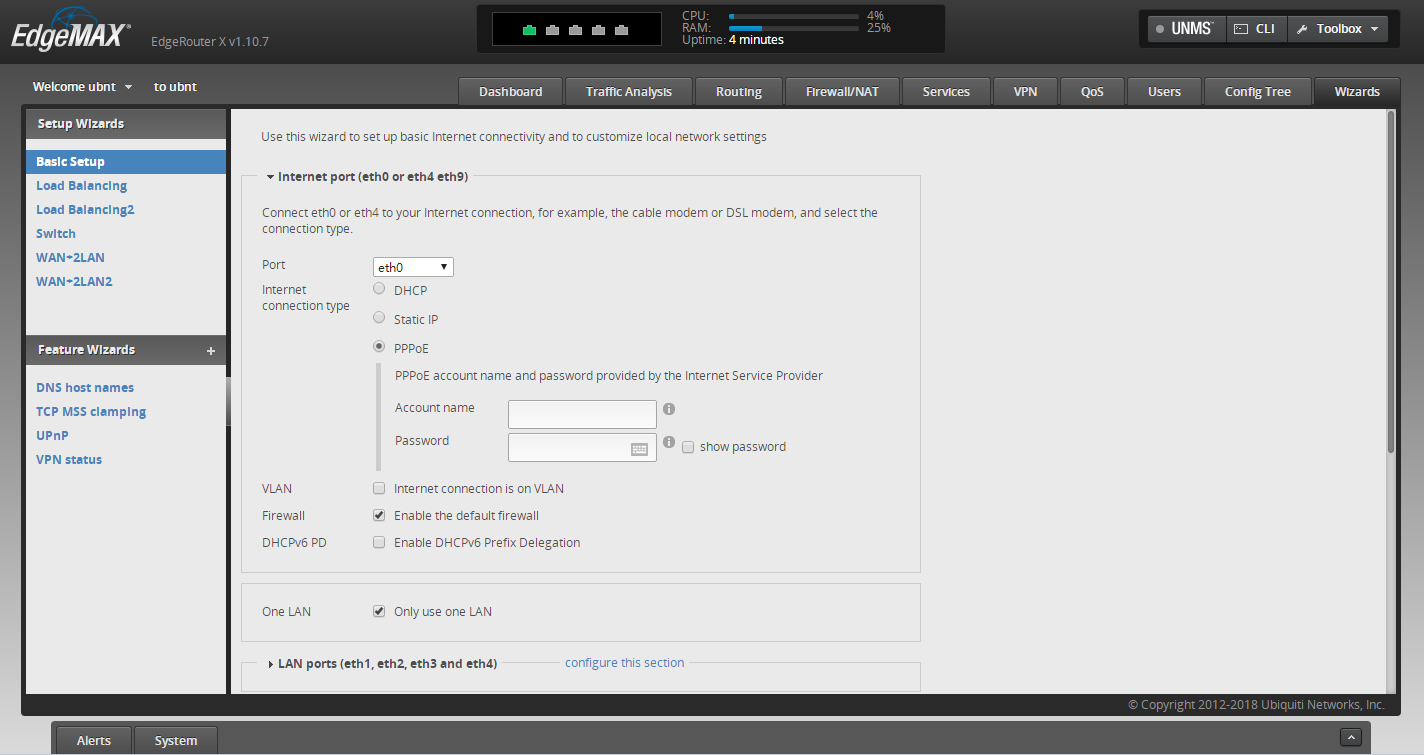Click the sidebar collapse handle

click(x=228, y=400)
